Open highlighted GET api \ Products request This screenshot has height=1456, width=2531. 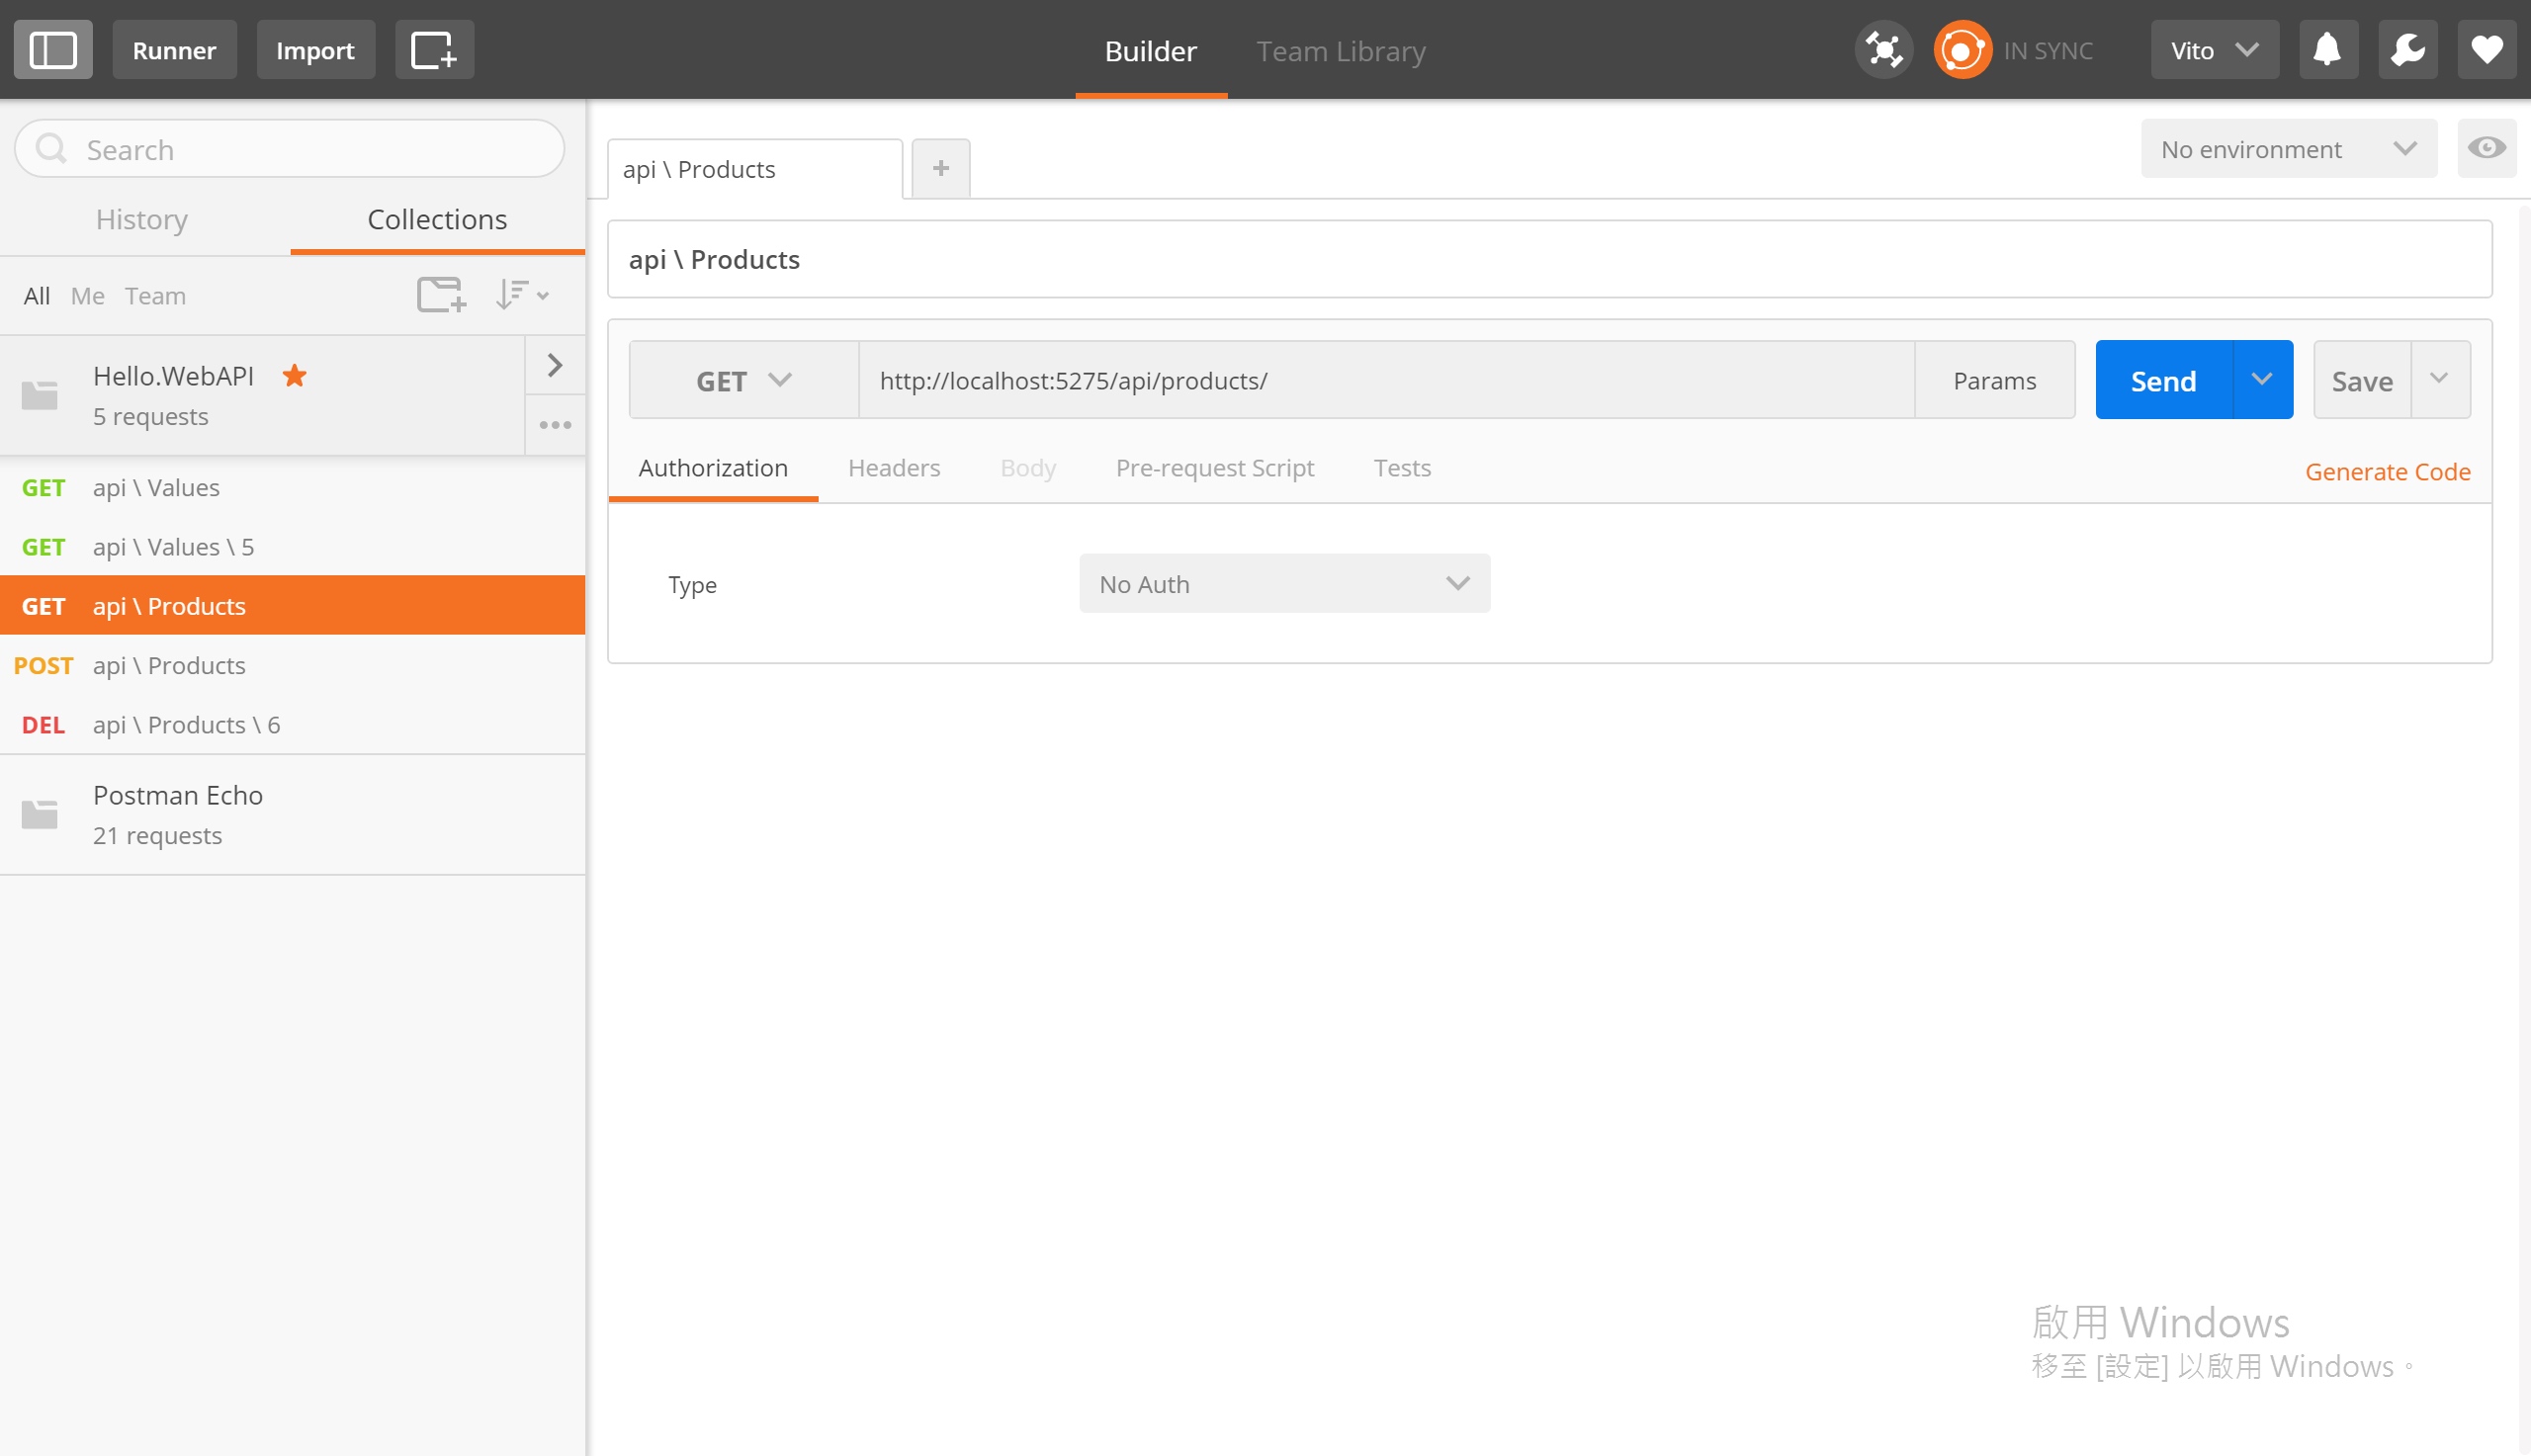point(292,606)
